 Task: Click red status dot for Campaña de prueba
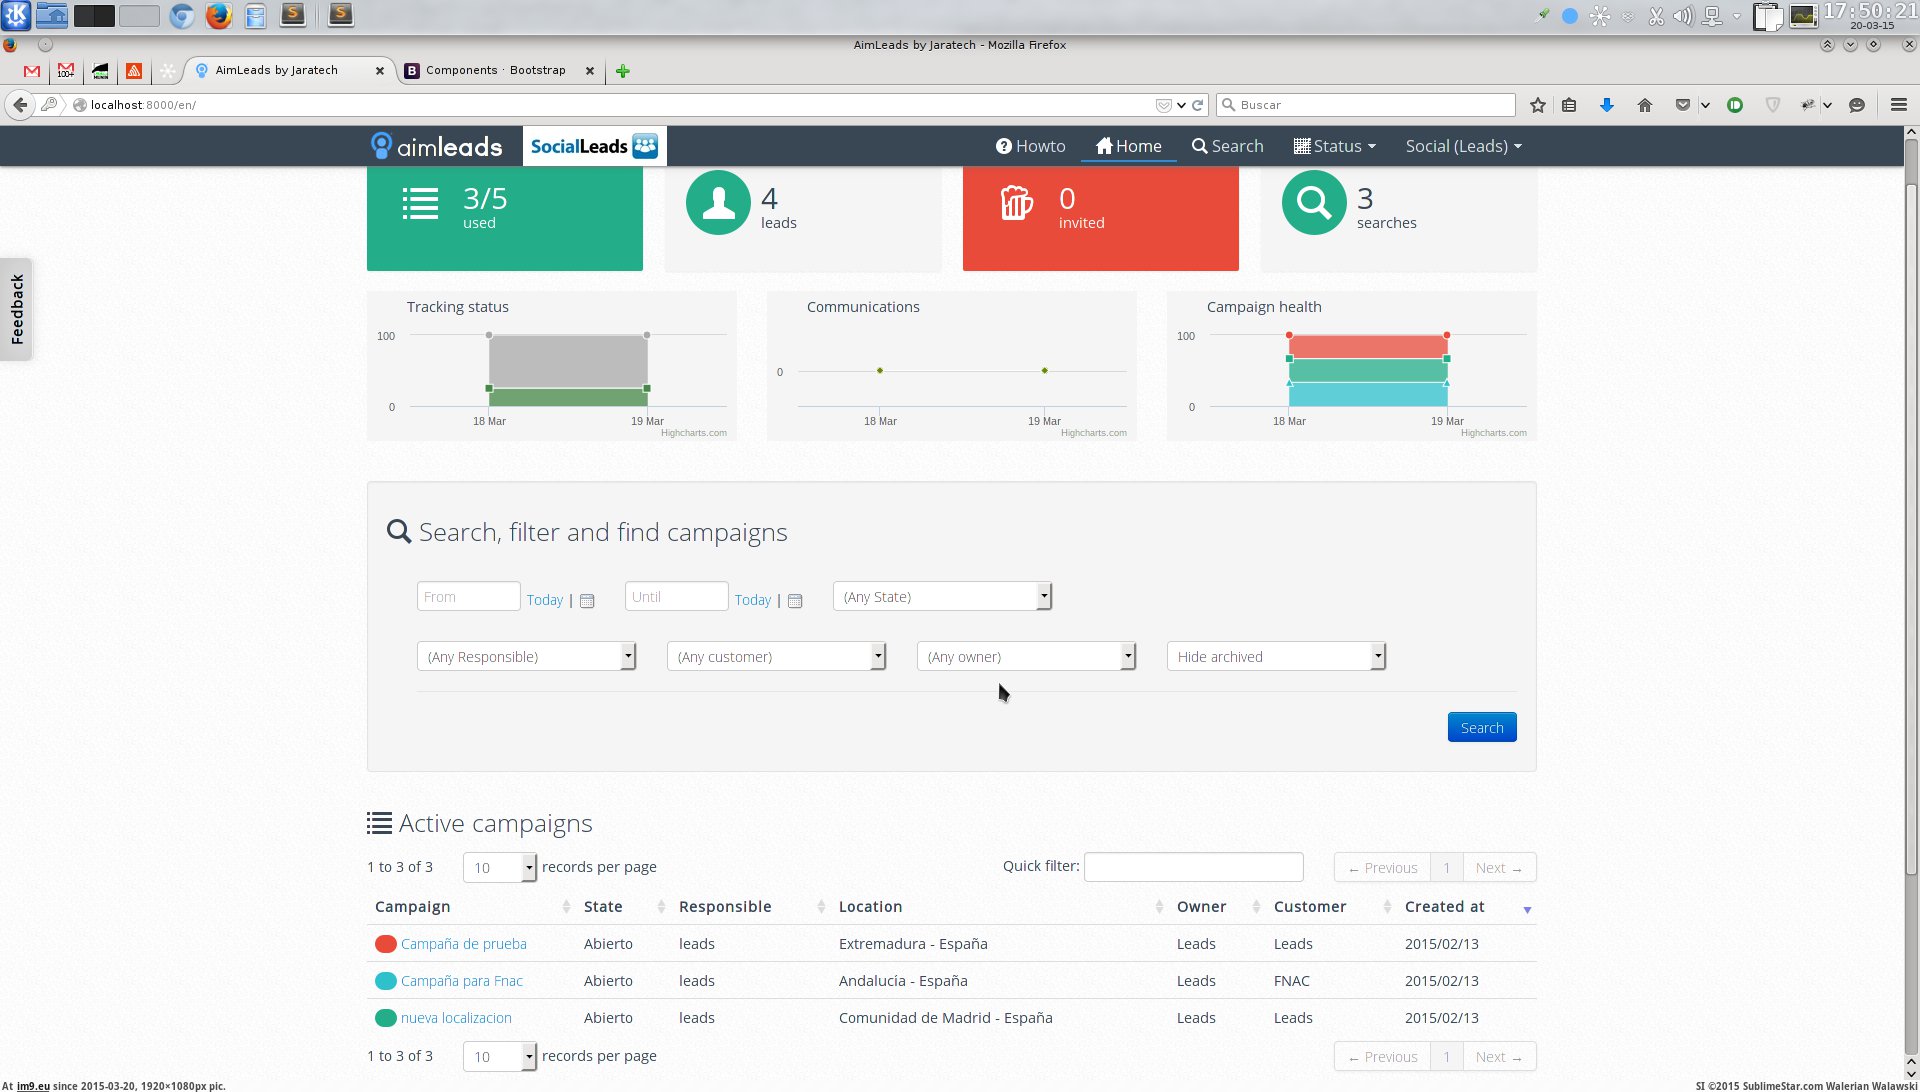click(x=385, y=944)
